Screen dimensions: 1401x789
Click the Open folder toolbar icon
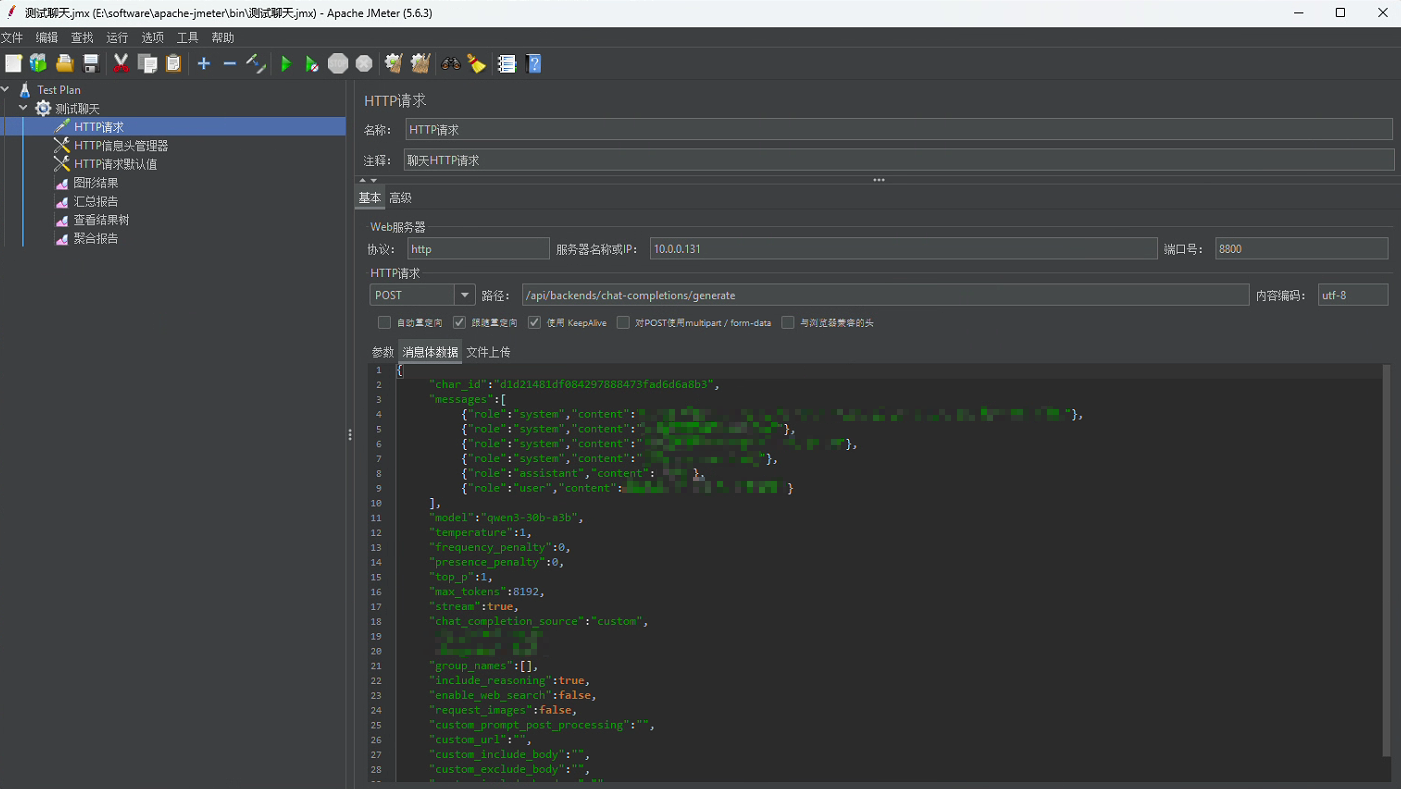point(65,64)
